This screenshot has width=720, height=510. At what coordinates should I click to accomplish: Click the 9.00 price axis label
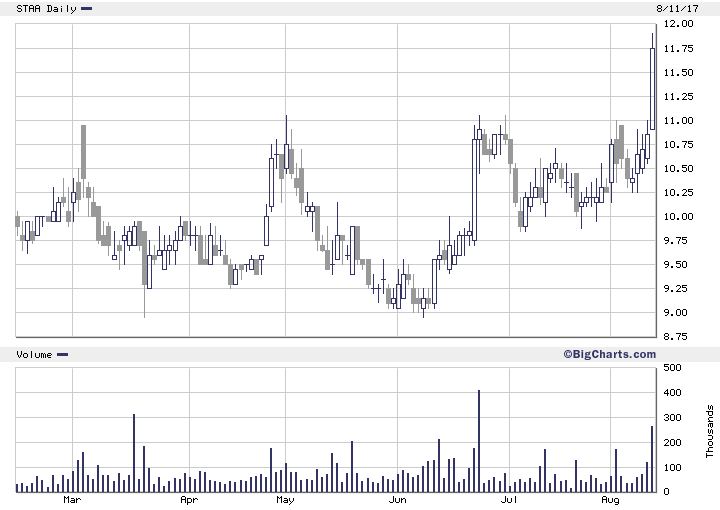pyautogui.click(x=675, y=313)
